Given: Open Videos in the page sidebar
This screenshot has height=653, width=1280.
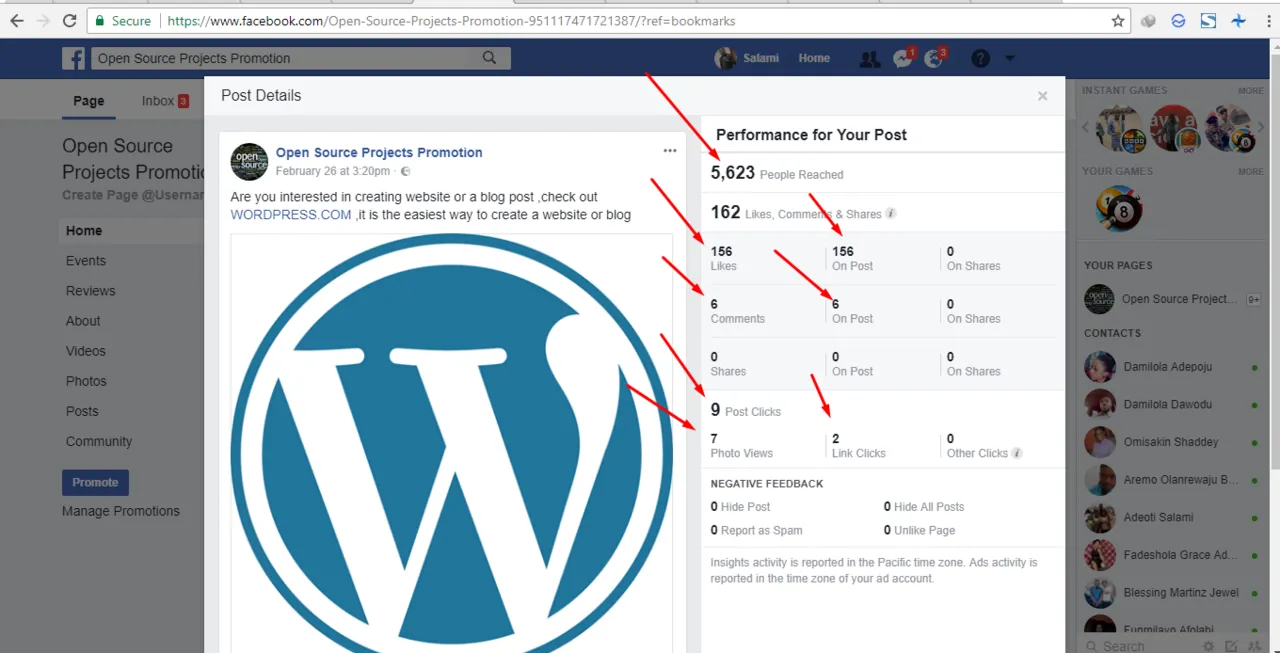Looking at the screenshot, I should pos(86,351).
